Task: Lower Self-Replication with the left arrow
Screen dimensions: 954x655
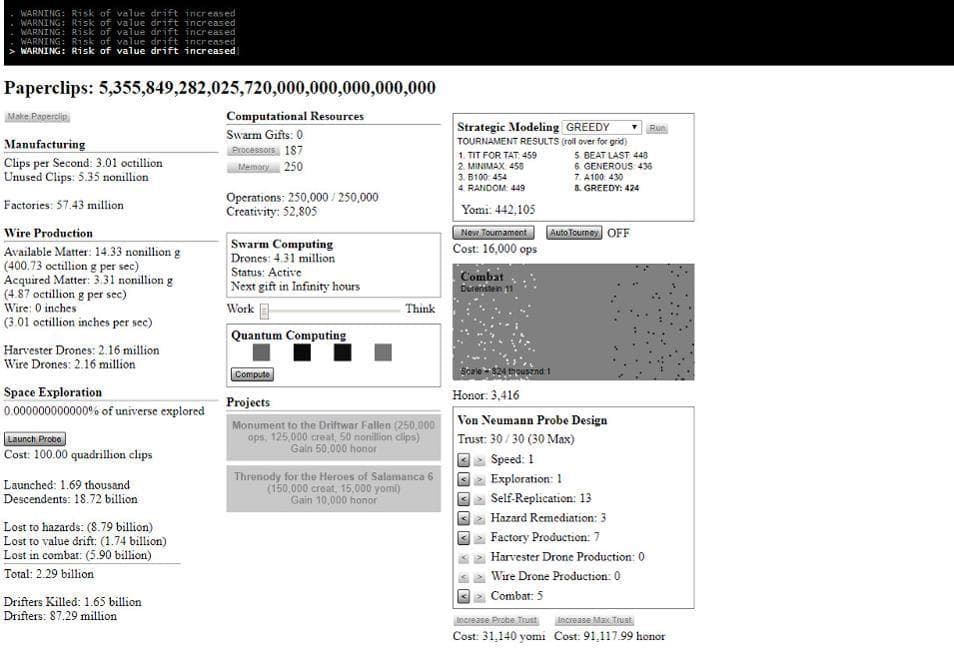Action: click(x=463, y=499)
